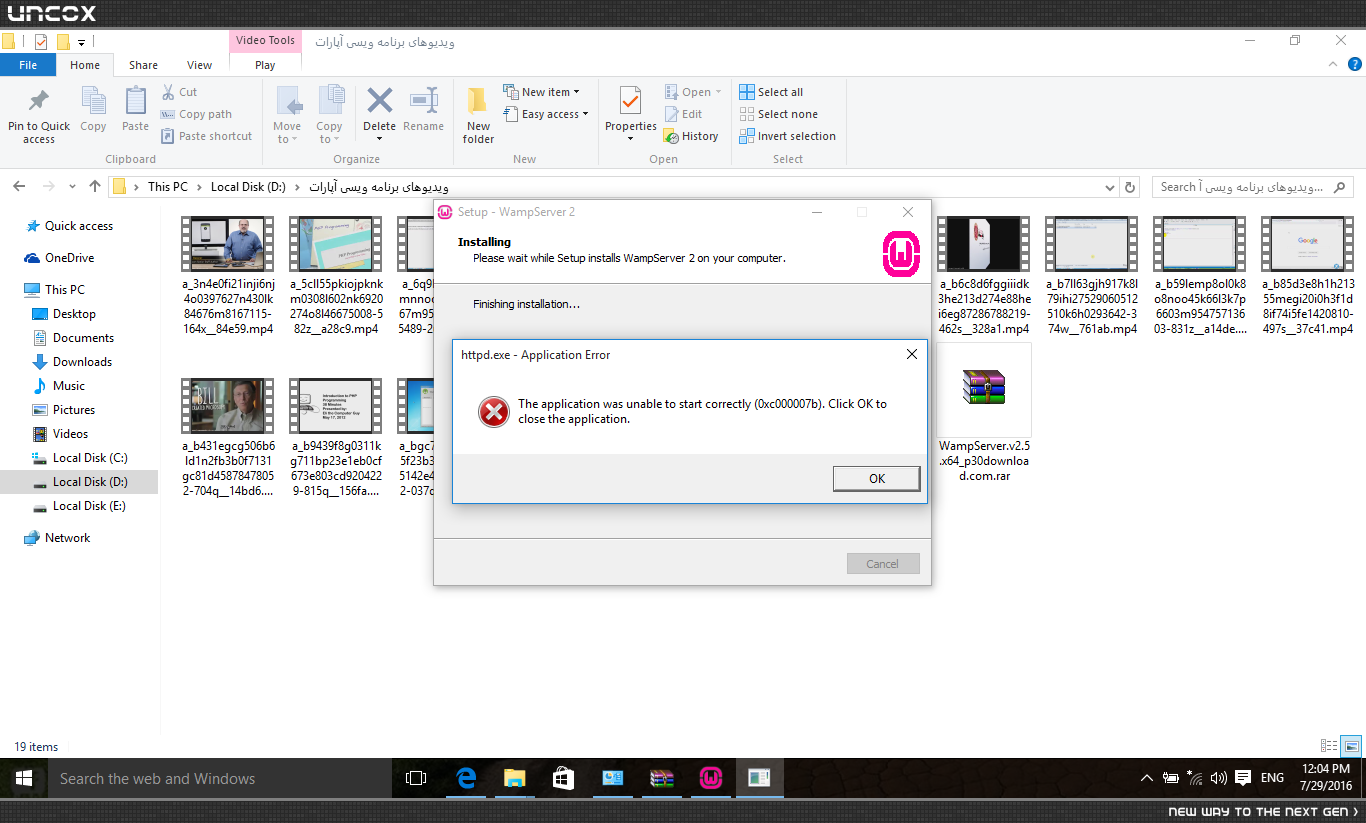The height and width of the screenshot is (823, 1366).
Task: Expand the New item dropdown
Action: click(541, 92)
